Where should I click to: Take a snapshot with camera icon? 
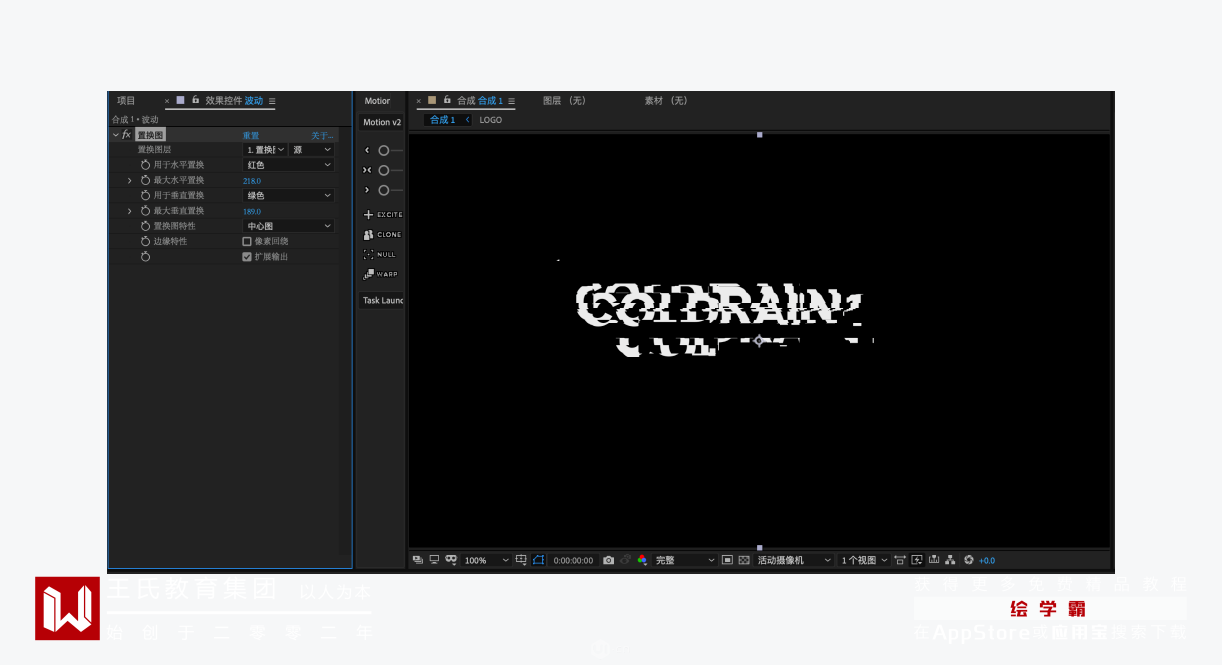608,560
